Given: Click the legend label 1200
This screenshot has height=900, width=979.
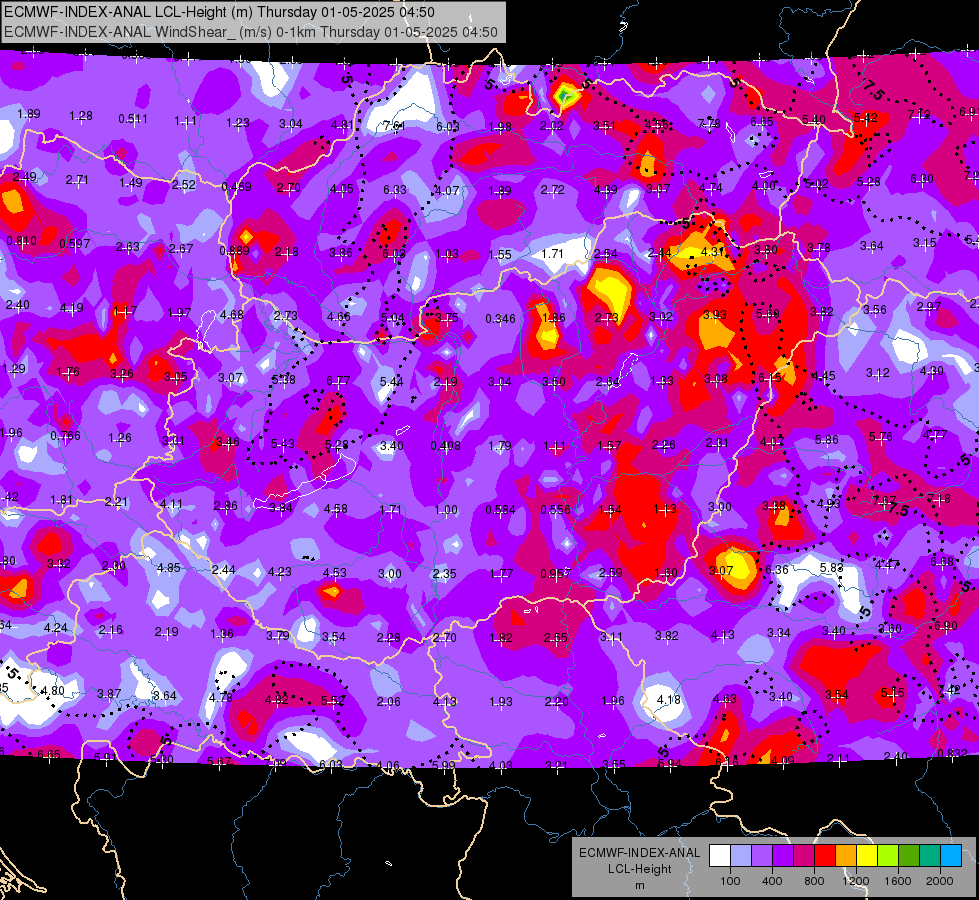Looking at the screenshot, I should click(856, 881).
